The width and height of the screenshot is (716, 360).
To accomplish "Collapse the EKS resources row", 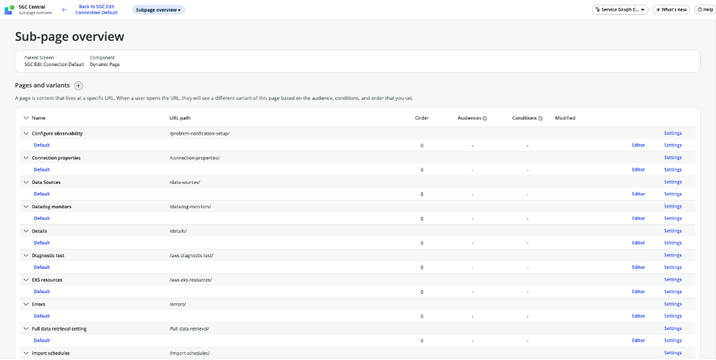I will [x=26, y=280].
